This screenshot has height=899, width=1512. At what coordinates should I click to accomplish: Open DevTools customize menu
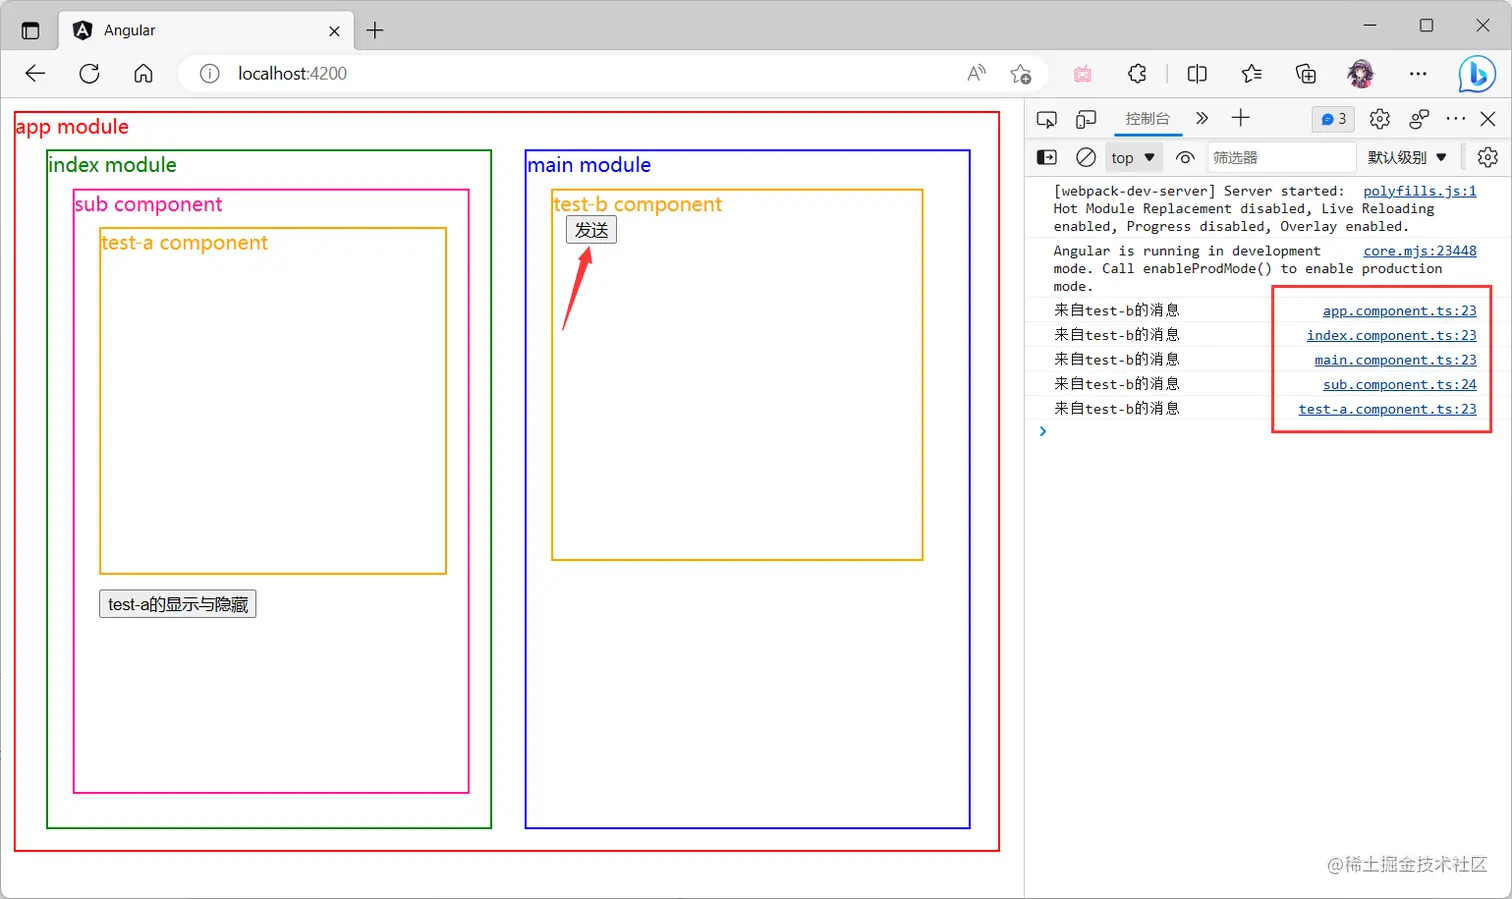(1456, 119)
